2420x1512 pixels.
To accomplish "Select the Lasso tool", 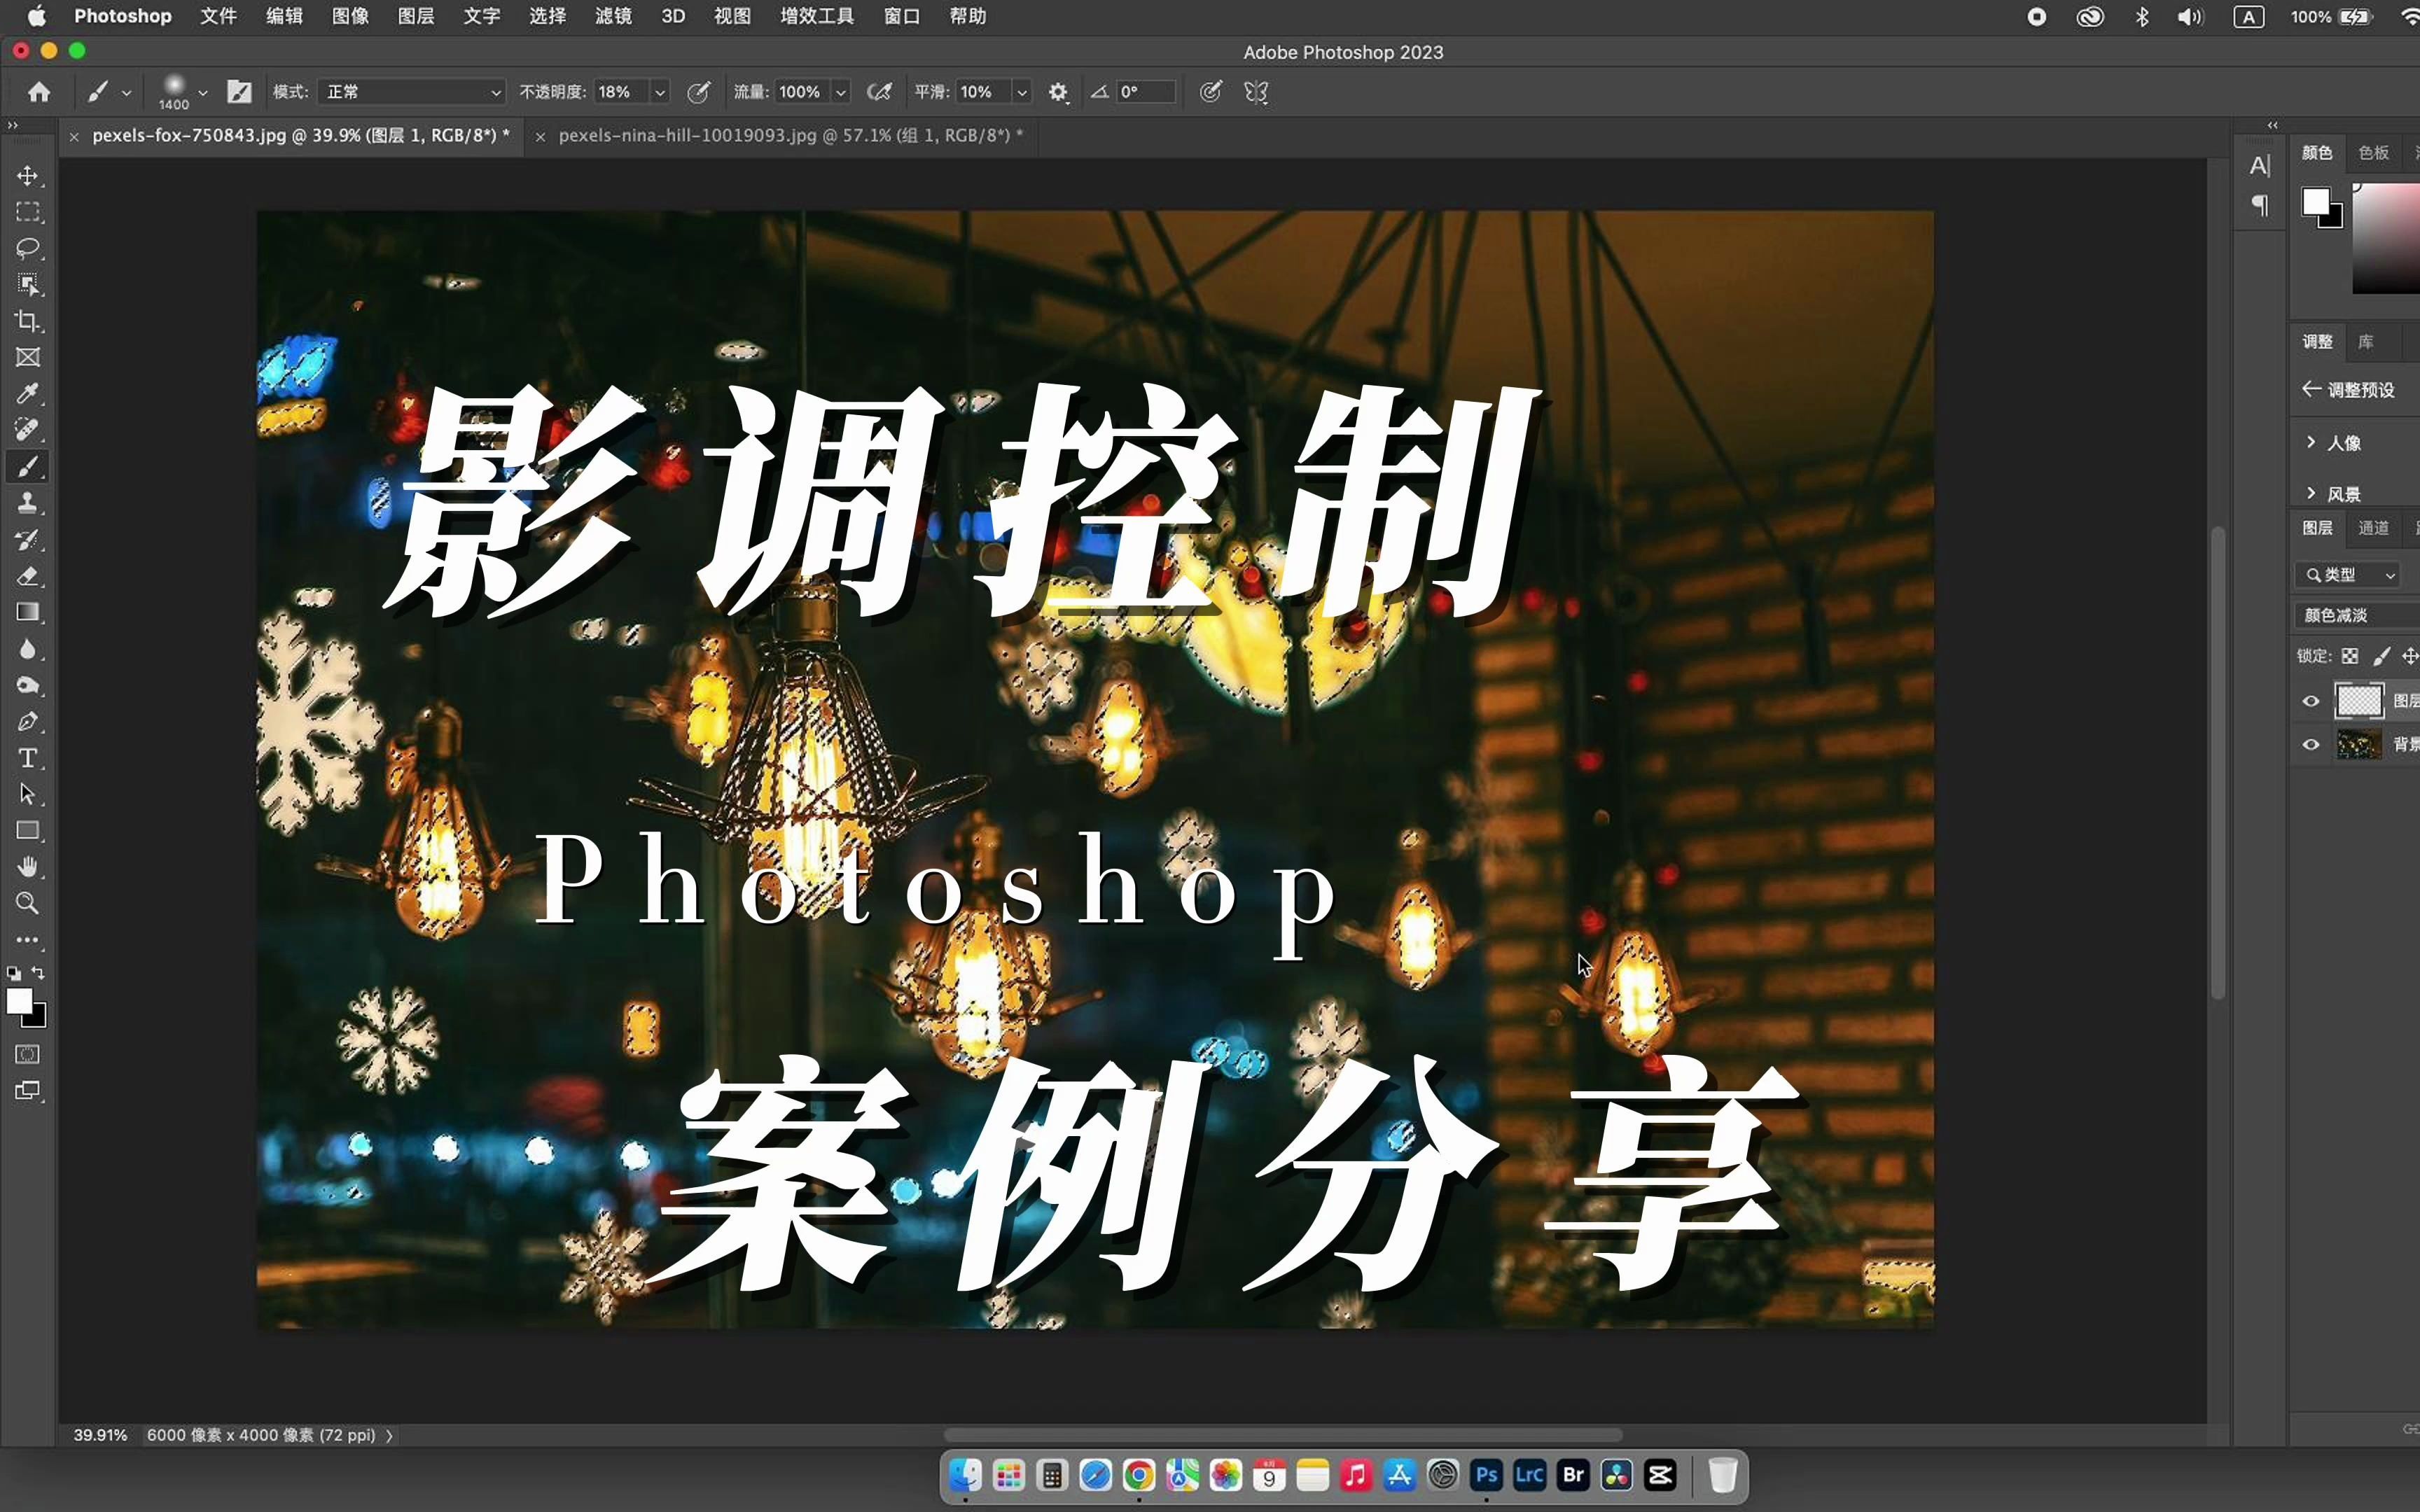I will (27, 248).
